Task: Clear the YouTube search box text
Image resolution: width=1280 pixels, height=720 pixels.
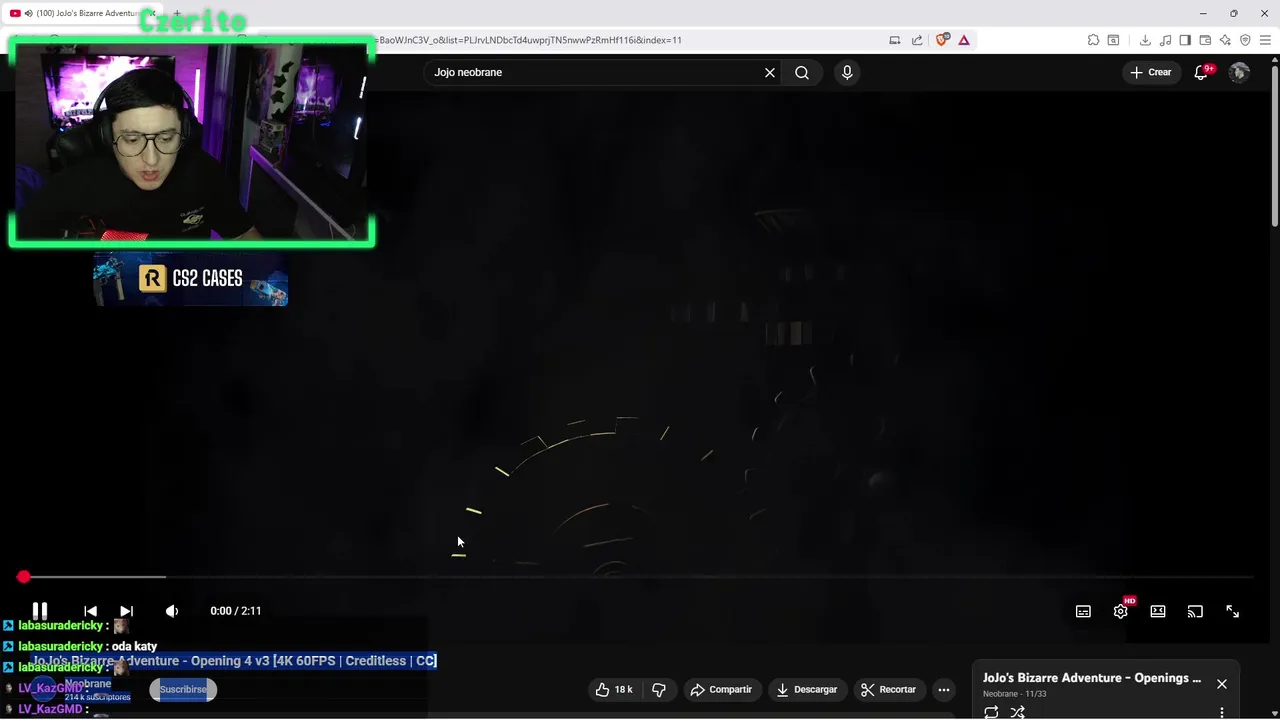Action: point(770,72)
